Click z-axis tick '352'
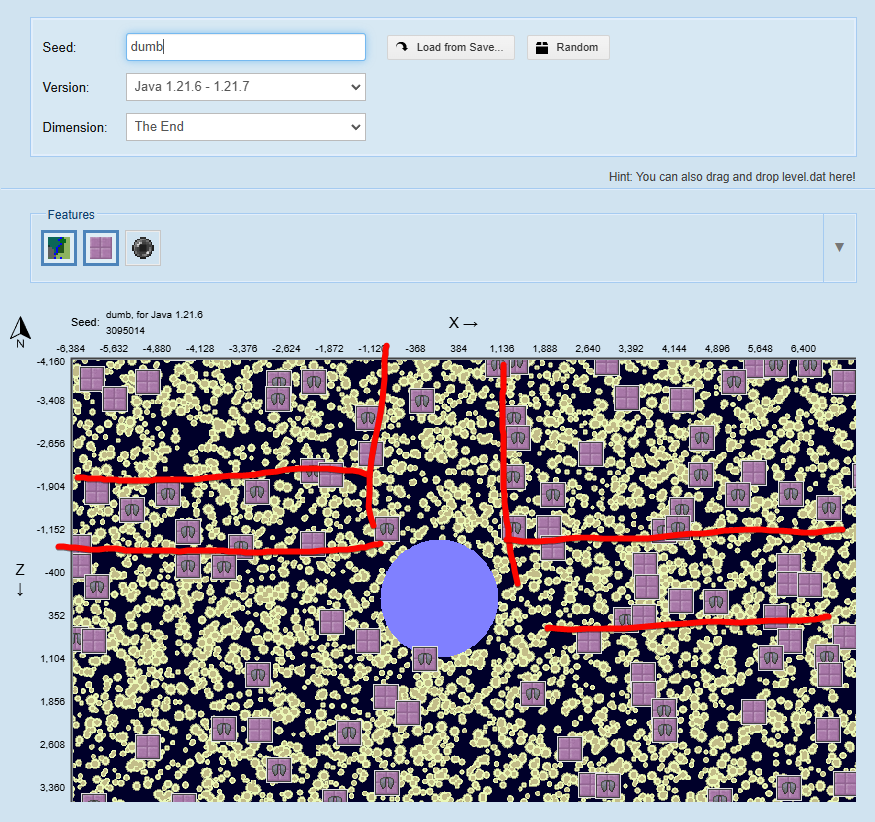Viewport: 875px width, 822px height. pyautogui.click(x=56, y=616)
